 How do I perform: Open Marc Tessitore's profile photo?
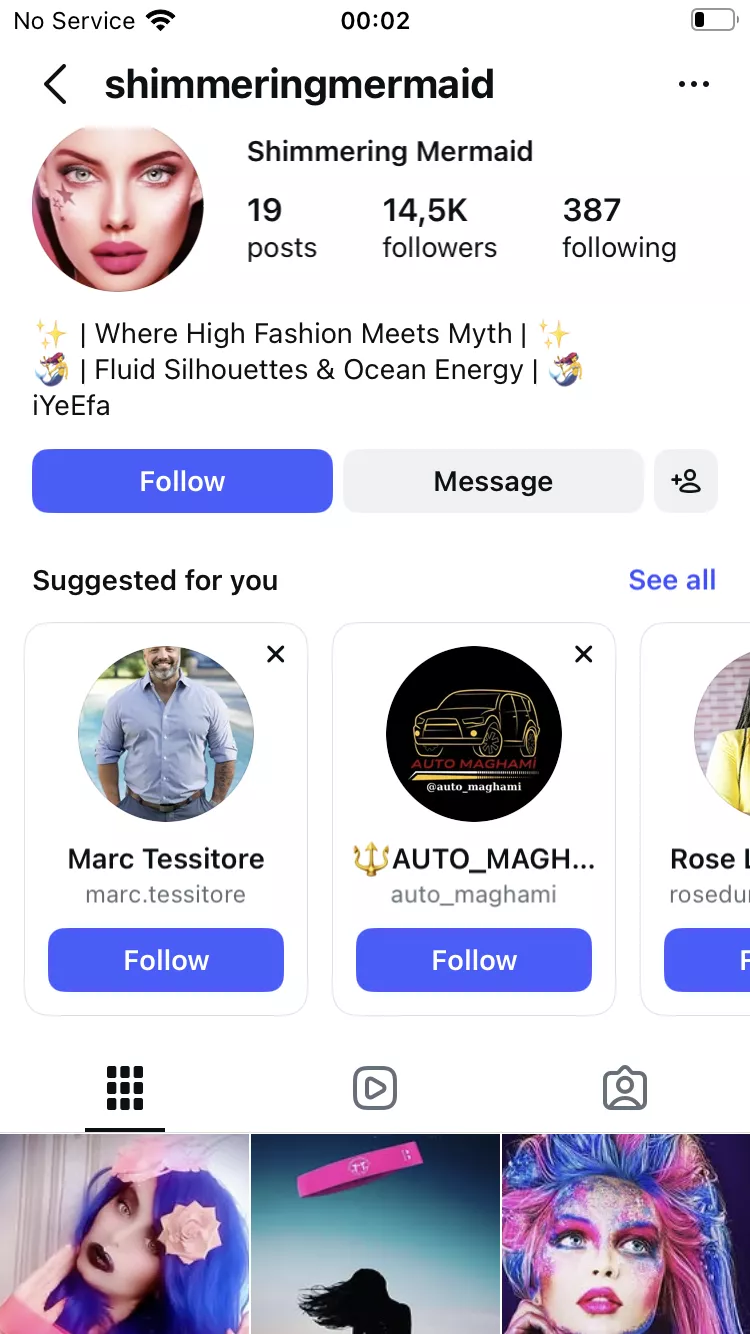(166, 734)
